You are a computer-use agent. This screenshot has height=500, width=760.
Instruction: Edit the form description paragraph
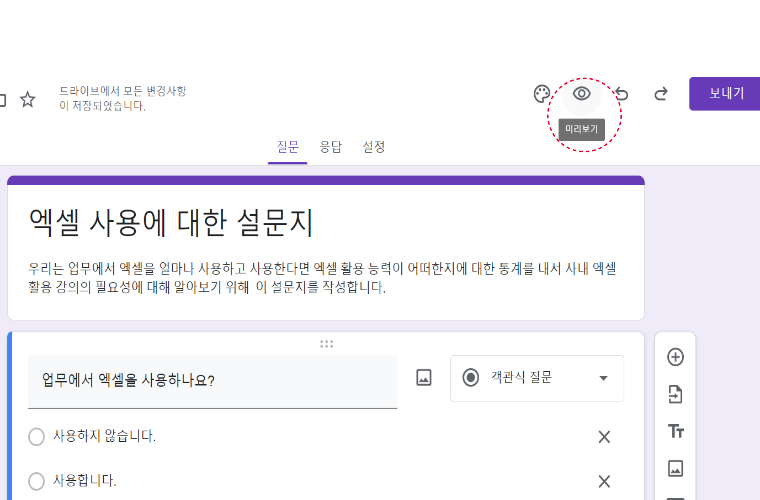322,278
